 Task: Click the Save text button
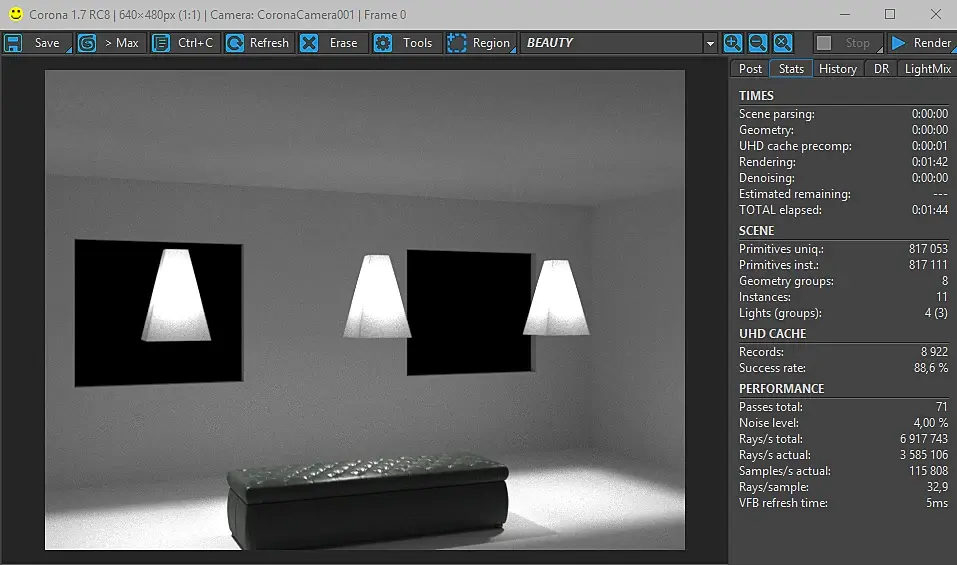[x=47, y=43]
